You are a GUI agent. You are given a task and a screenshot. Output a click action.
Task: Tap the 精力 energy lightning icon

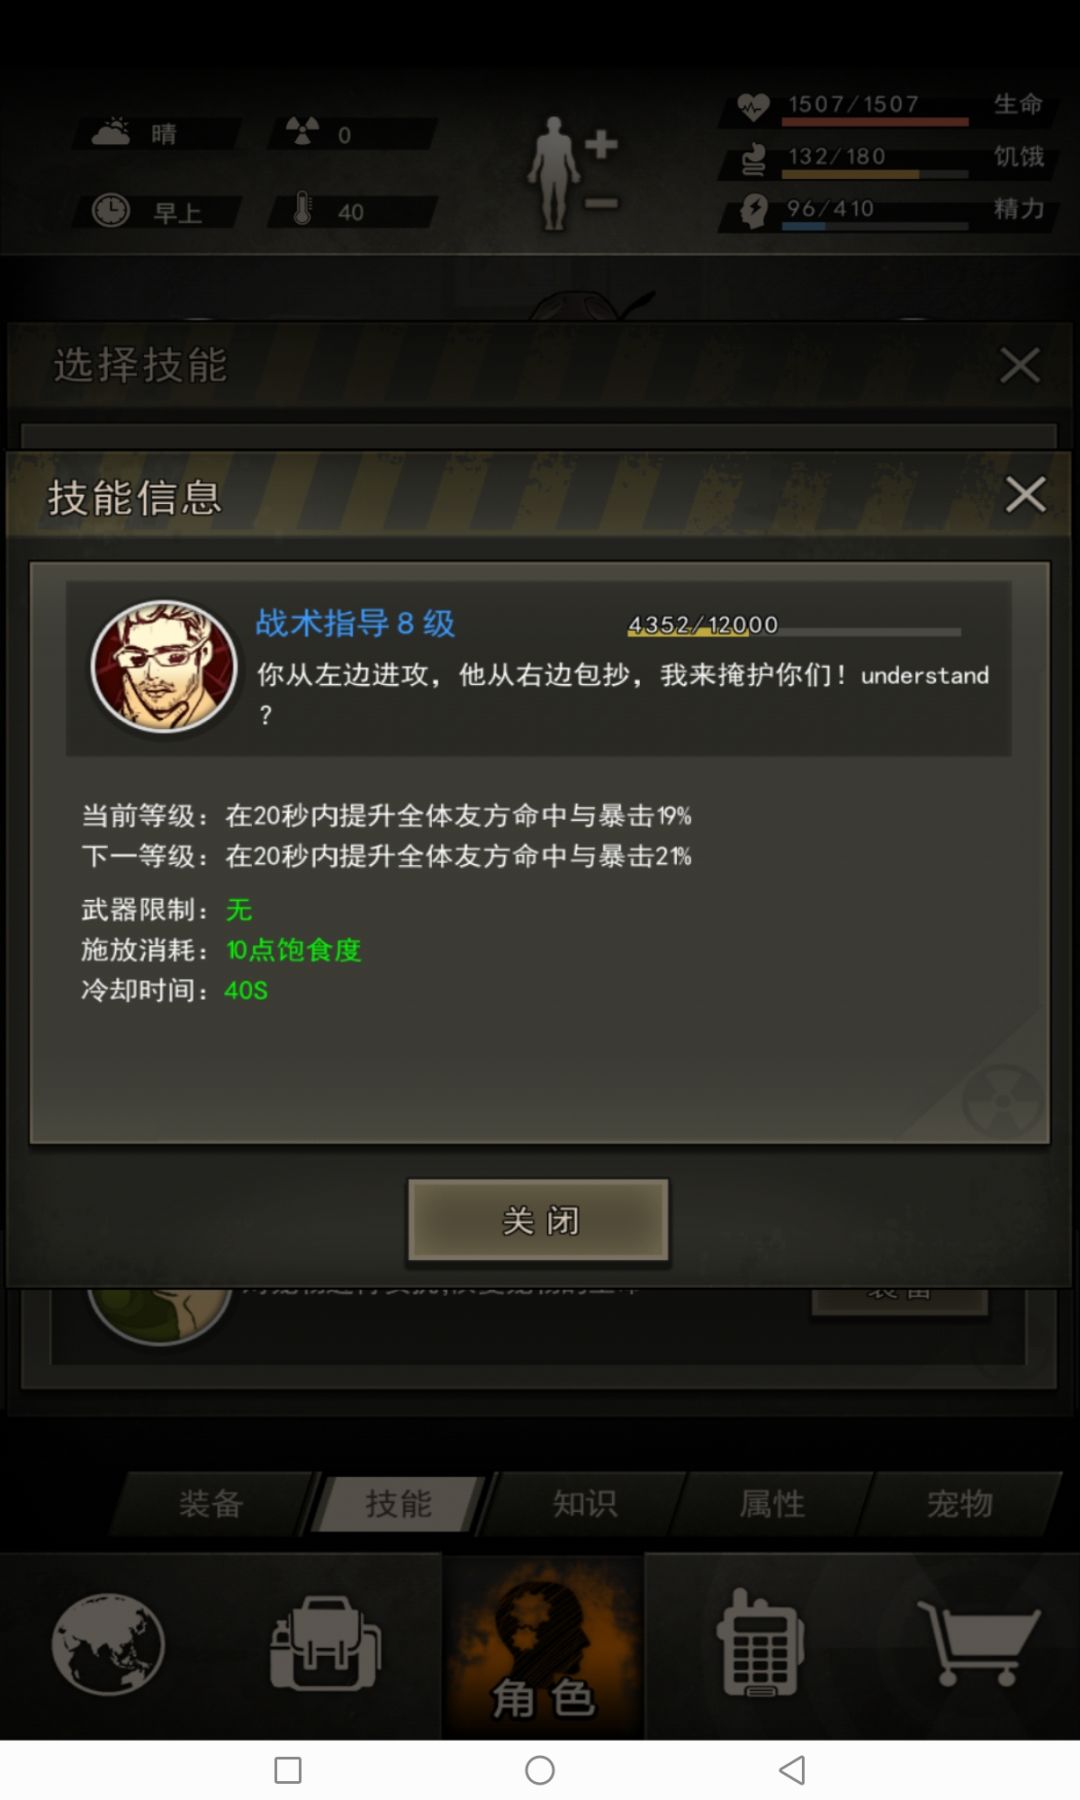[753, 210]
